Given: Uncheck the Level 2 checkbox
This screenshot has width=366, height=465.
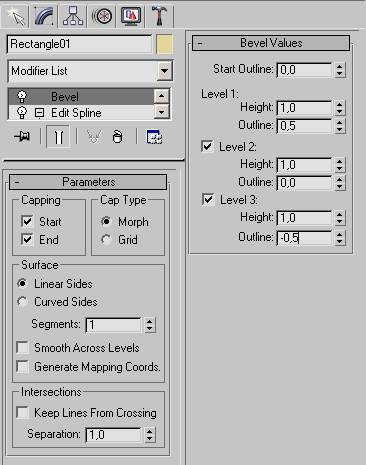Looking at the screenshot, I should pos(207,146).
